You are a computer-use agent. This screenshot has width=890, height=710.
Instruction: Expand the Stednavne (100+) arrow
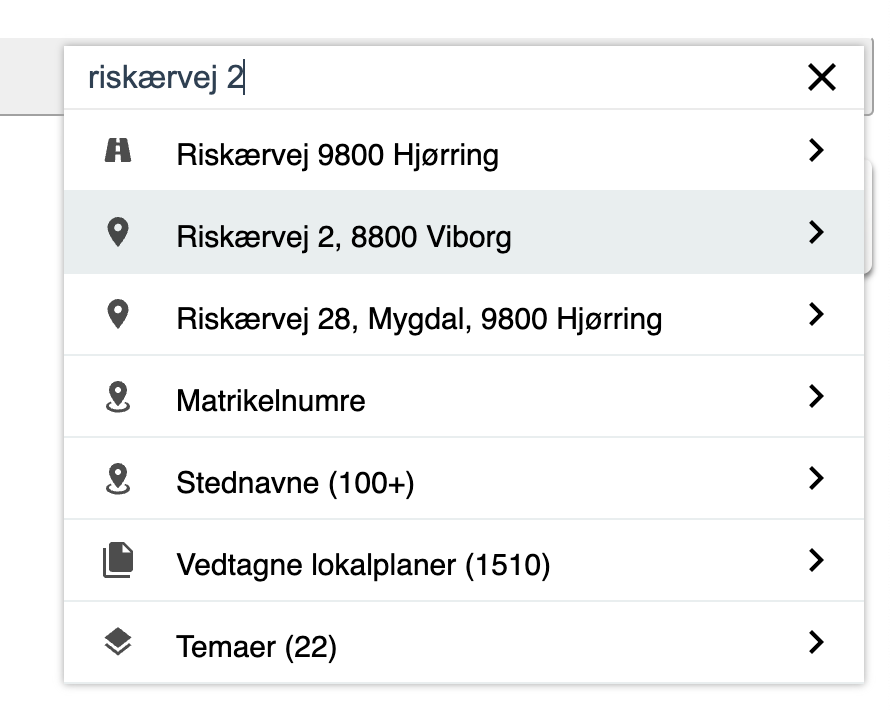tap(817, 479)
